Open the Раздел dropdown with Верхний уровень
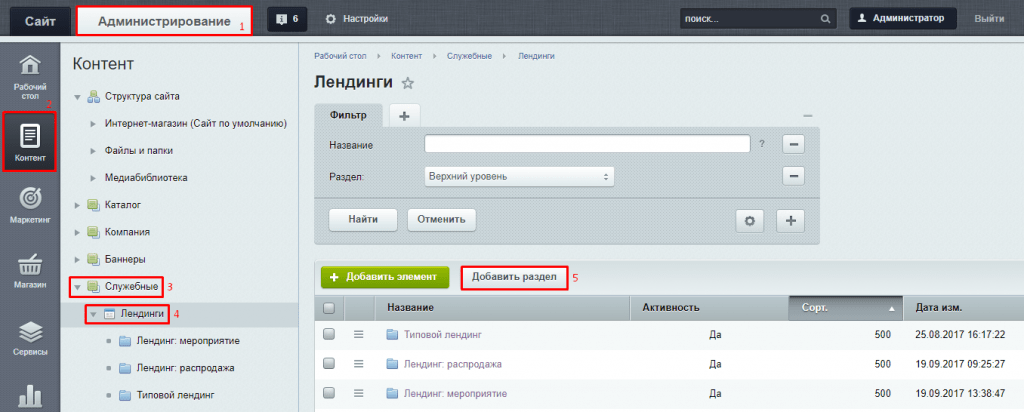Image resolution: width=1024 pixels, height=412 pixels. pyautogui.click(x=519, y=176)
